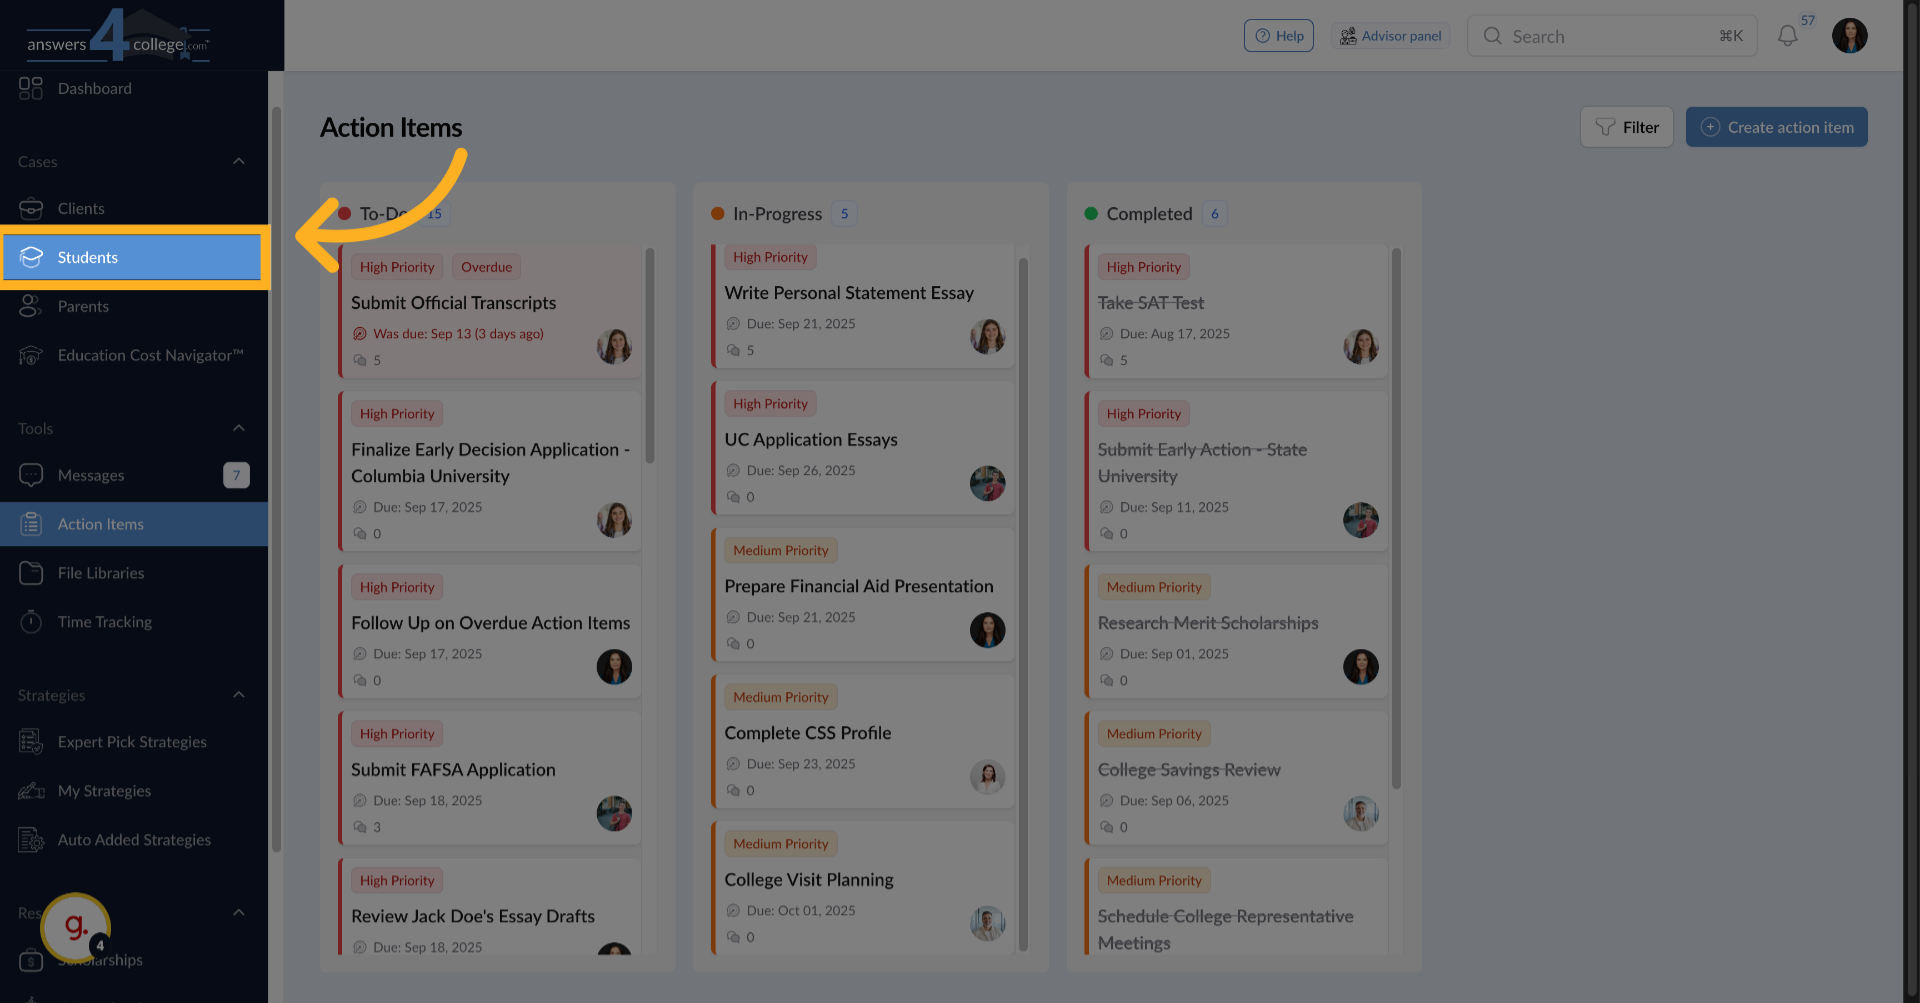1920x1003 pixels.
Task: Click the Expert Pick Strategies icon
Action: (31, 742)
